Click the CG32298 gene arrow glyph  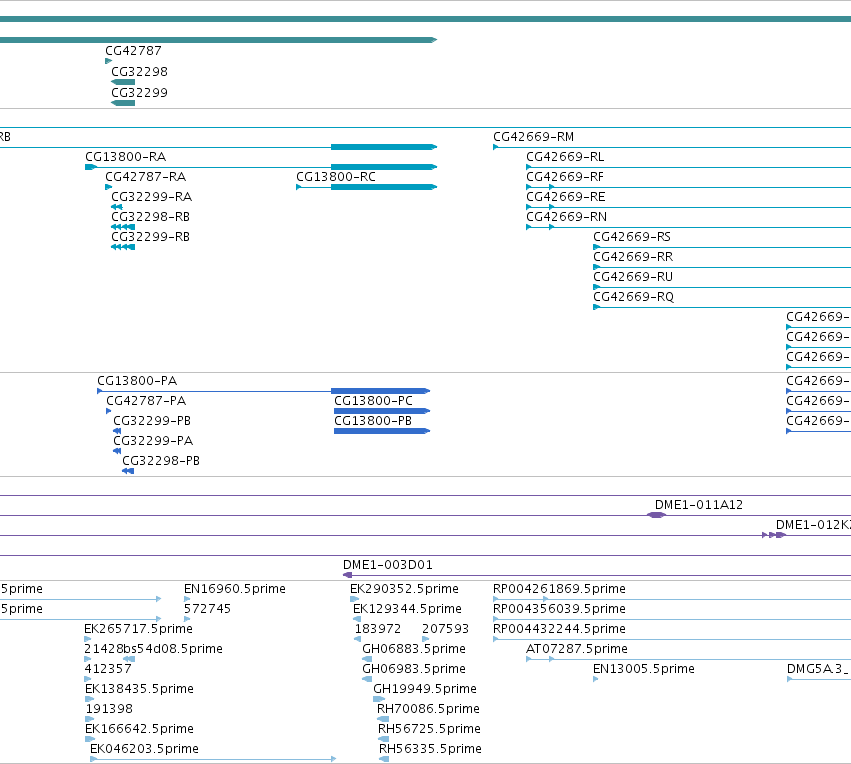(x=123, y=82)
